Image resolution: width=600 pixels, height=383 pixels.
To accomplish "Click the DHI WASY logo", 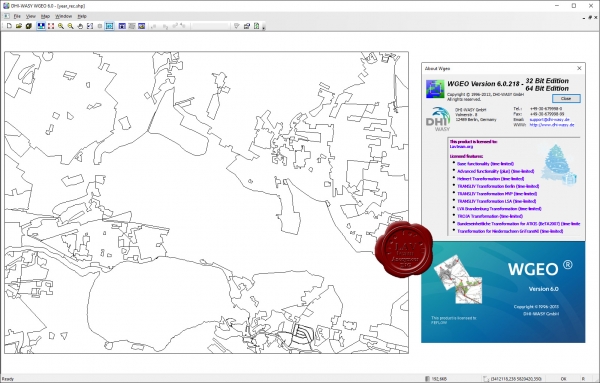I will pyautogui.click(x=438, y=119).
